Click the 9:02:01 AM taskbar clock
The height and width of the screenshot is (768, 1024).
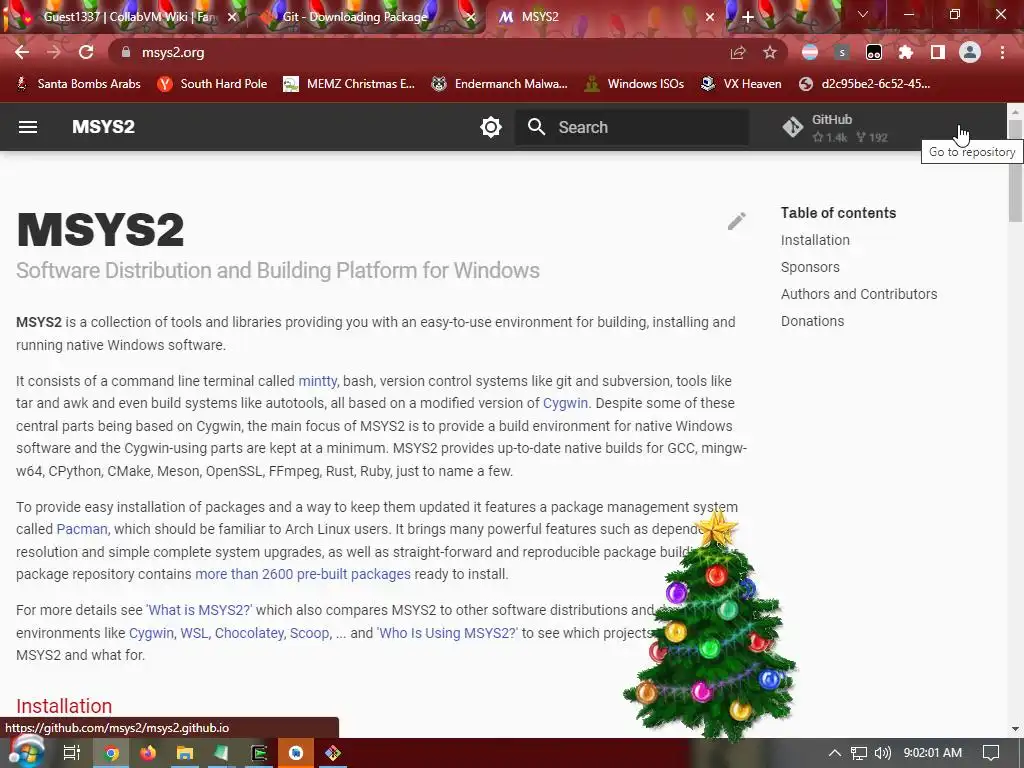coord(933,753)
